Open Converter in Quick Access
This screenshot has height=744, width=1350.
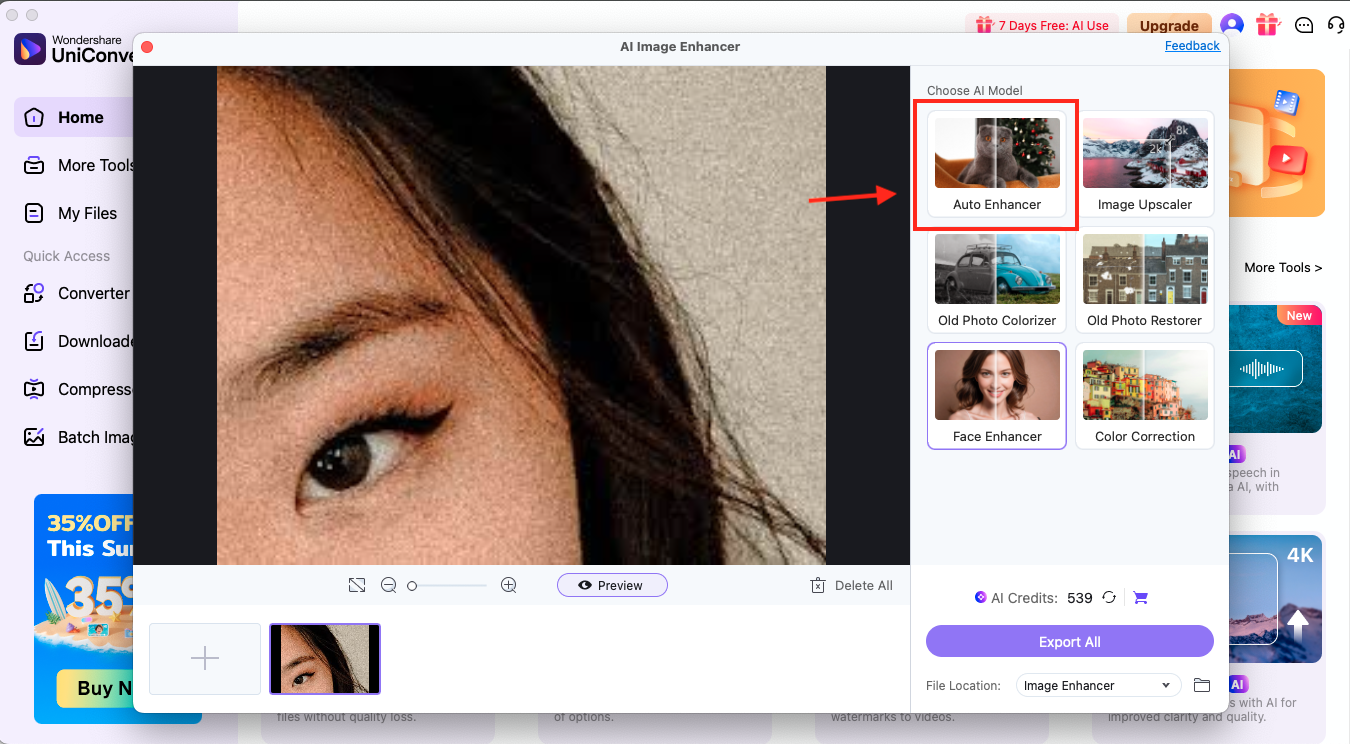click(x=75, y=293)
